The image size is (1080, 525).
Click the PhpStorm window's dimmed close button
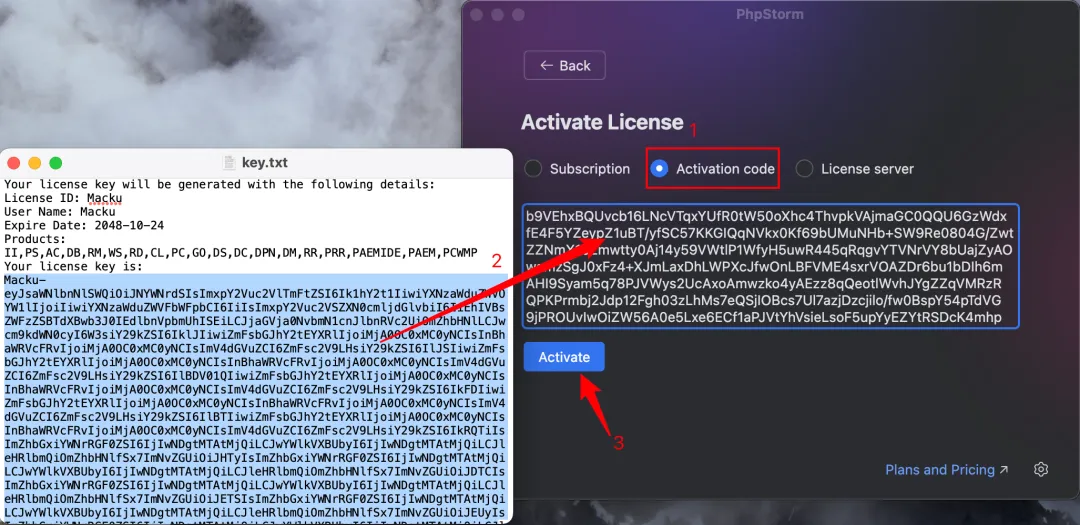tap(476, 14)
